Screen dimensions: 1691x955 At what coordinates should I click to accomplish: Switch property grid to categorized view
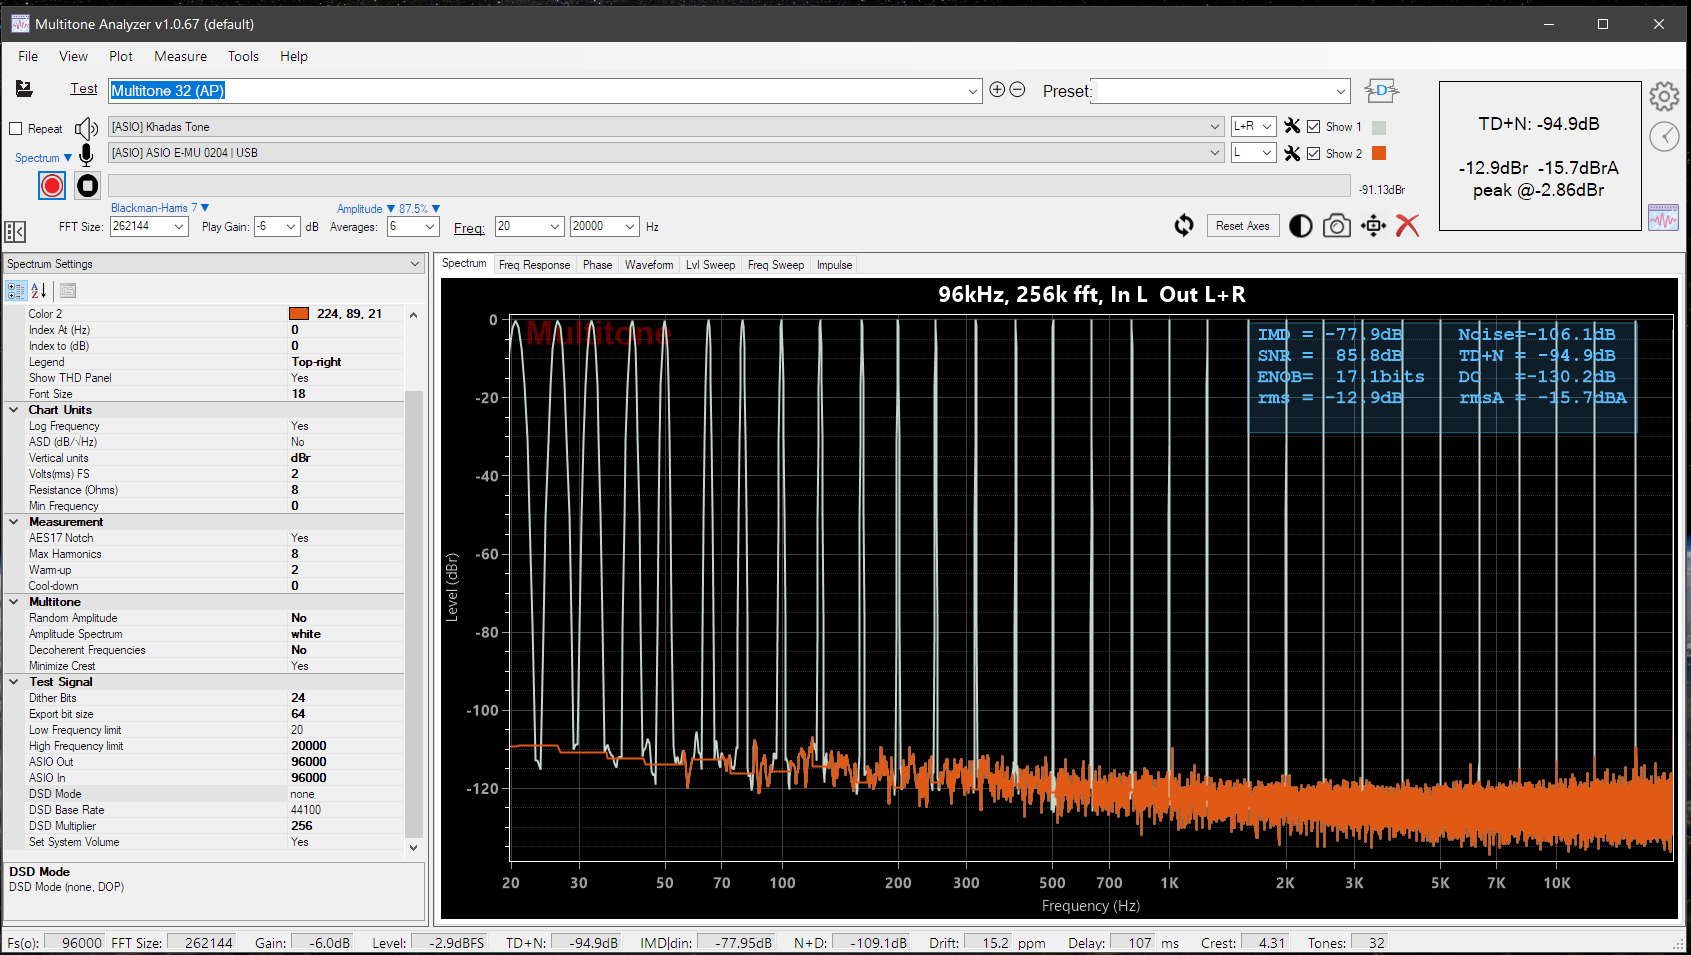coord(16,291)
